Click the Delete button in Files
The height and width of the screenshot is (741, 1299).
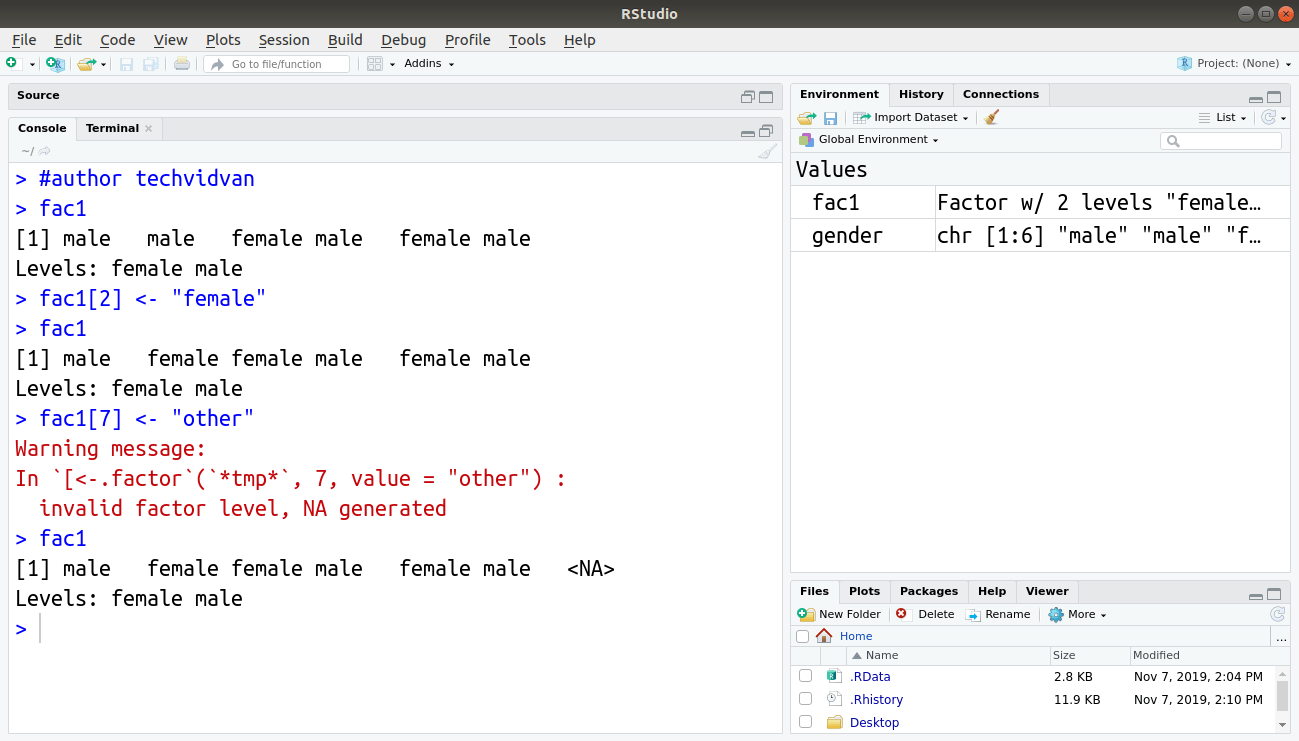point(925,614)
